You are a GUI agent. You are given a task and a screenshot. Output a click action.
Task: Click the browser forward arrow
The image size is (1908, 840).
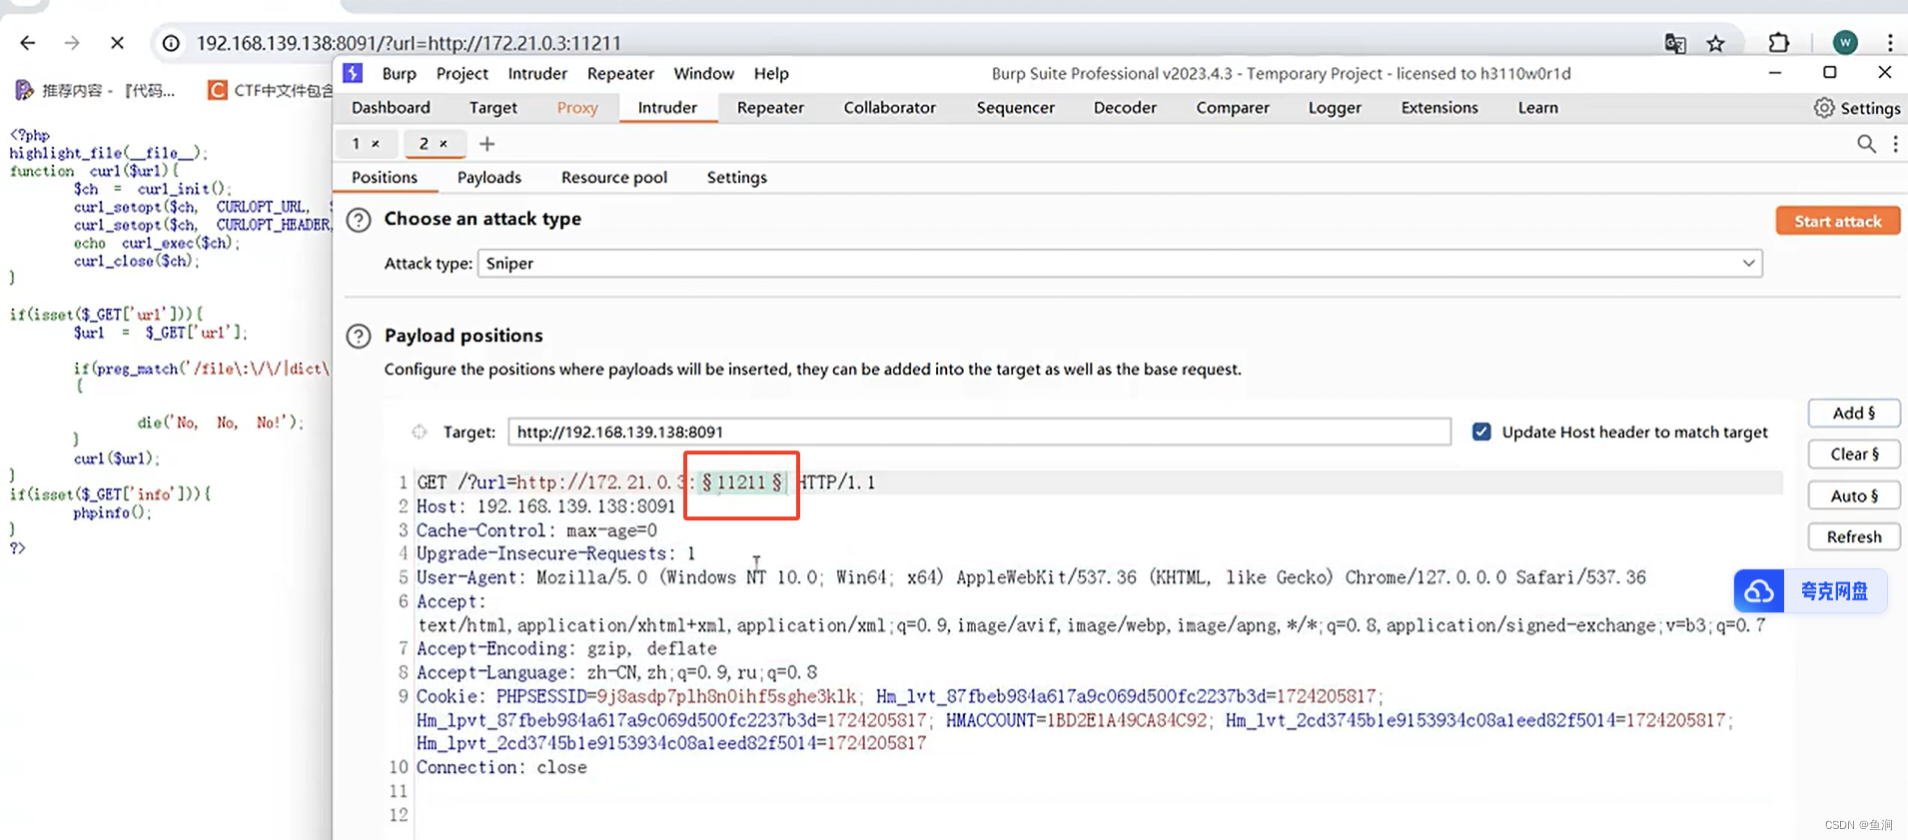[72, 43]
